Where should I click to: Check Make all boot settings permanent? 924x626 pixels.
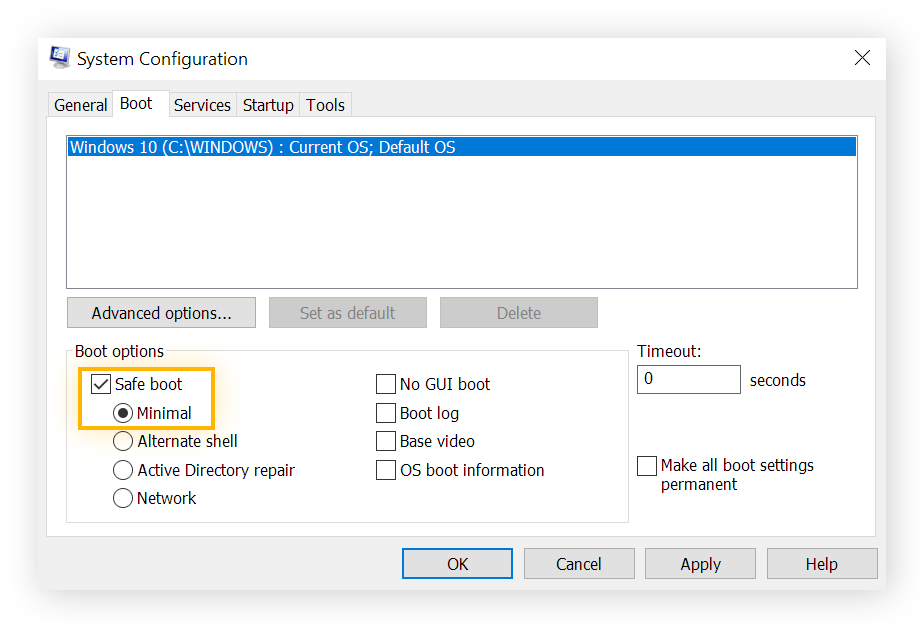[647, 465]
